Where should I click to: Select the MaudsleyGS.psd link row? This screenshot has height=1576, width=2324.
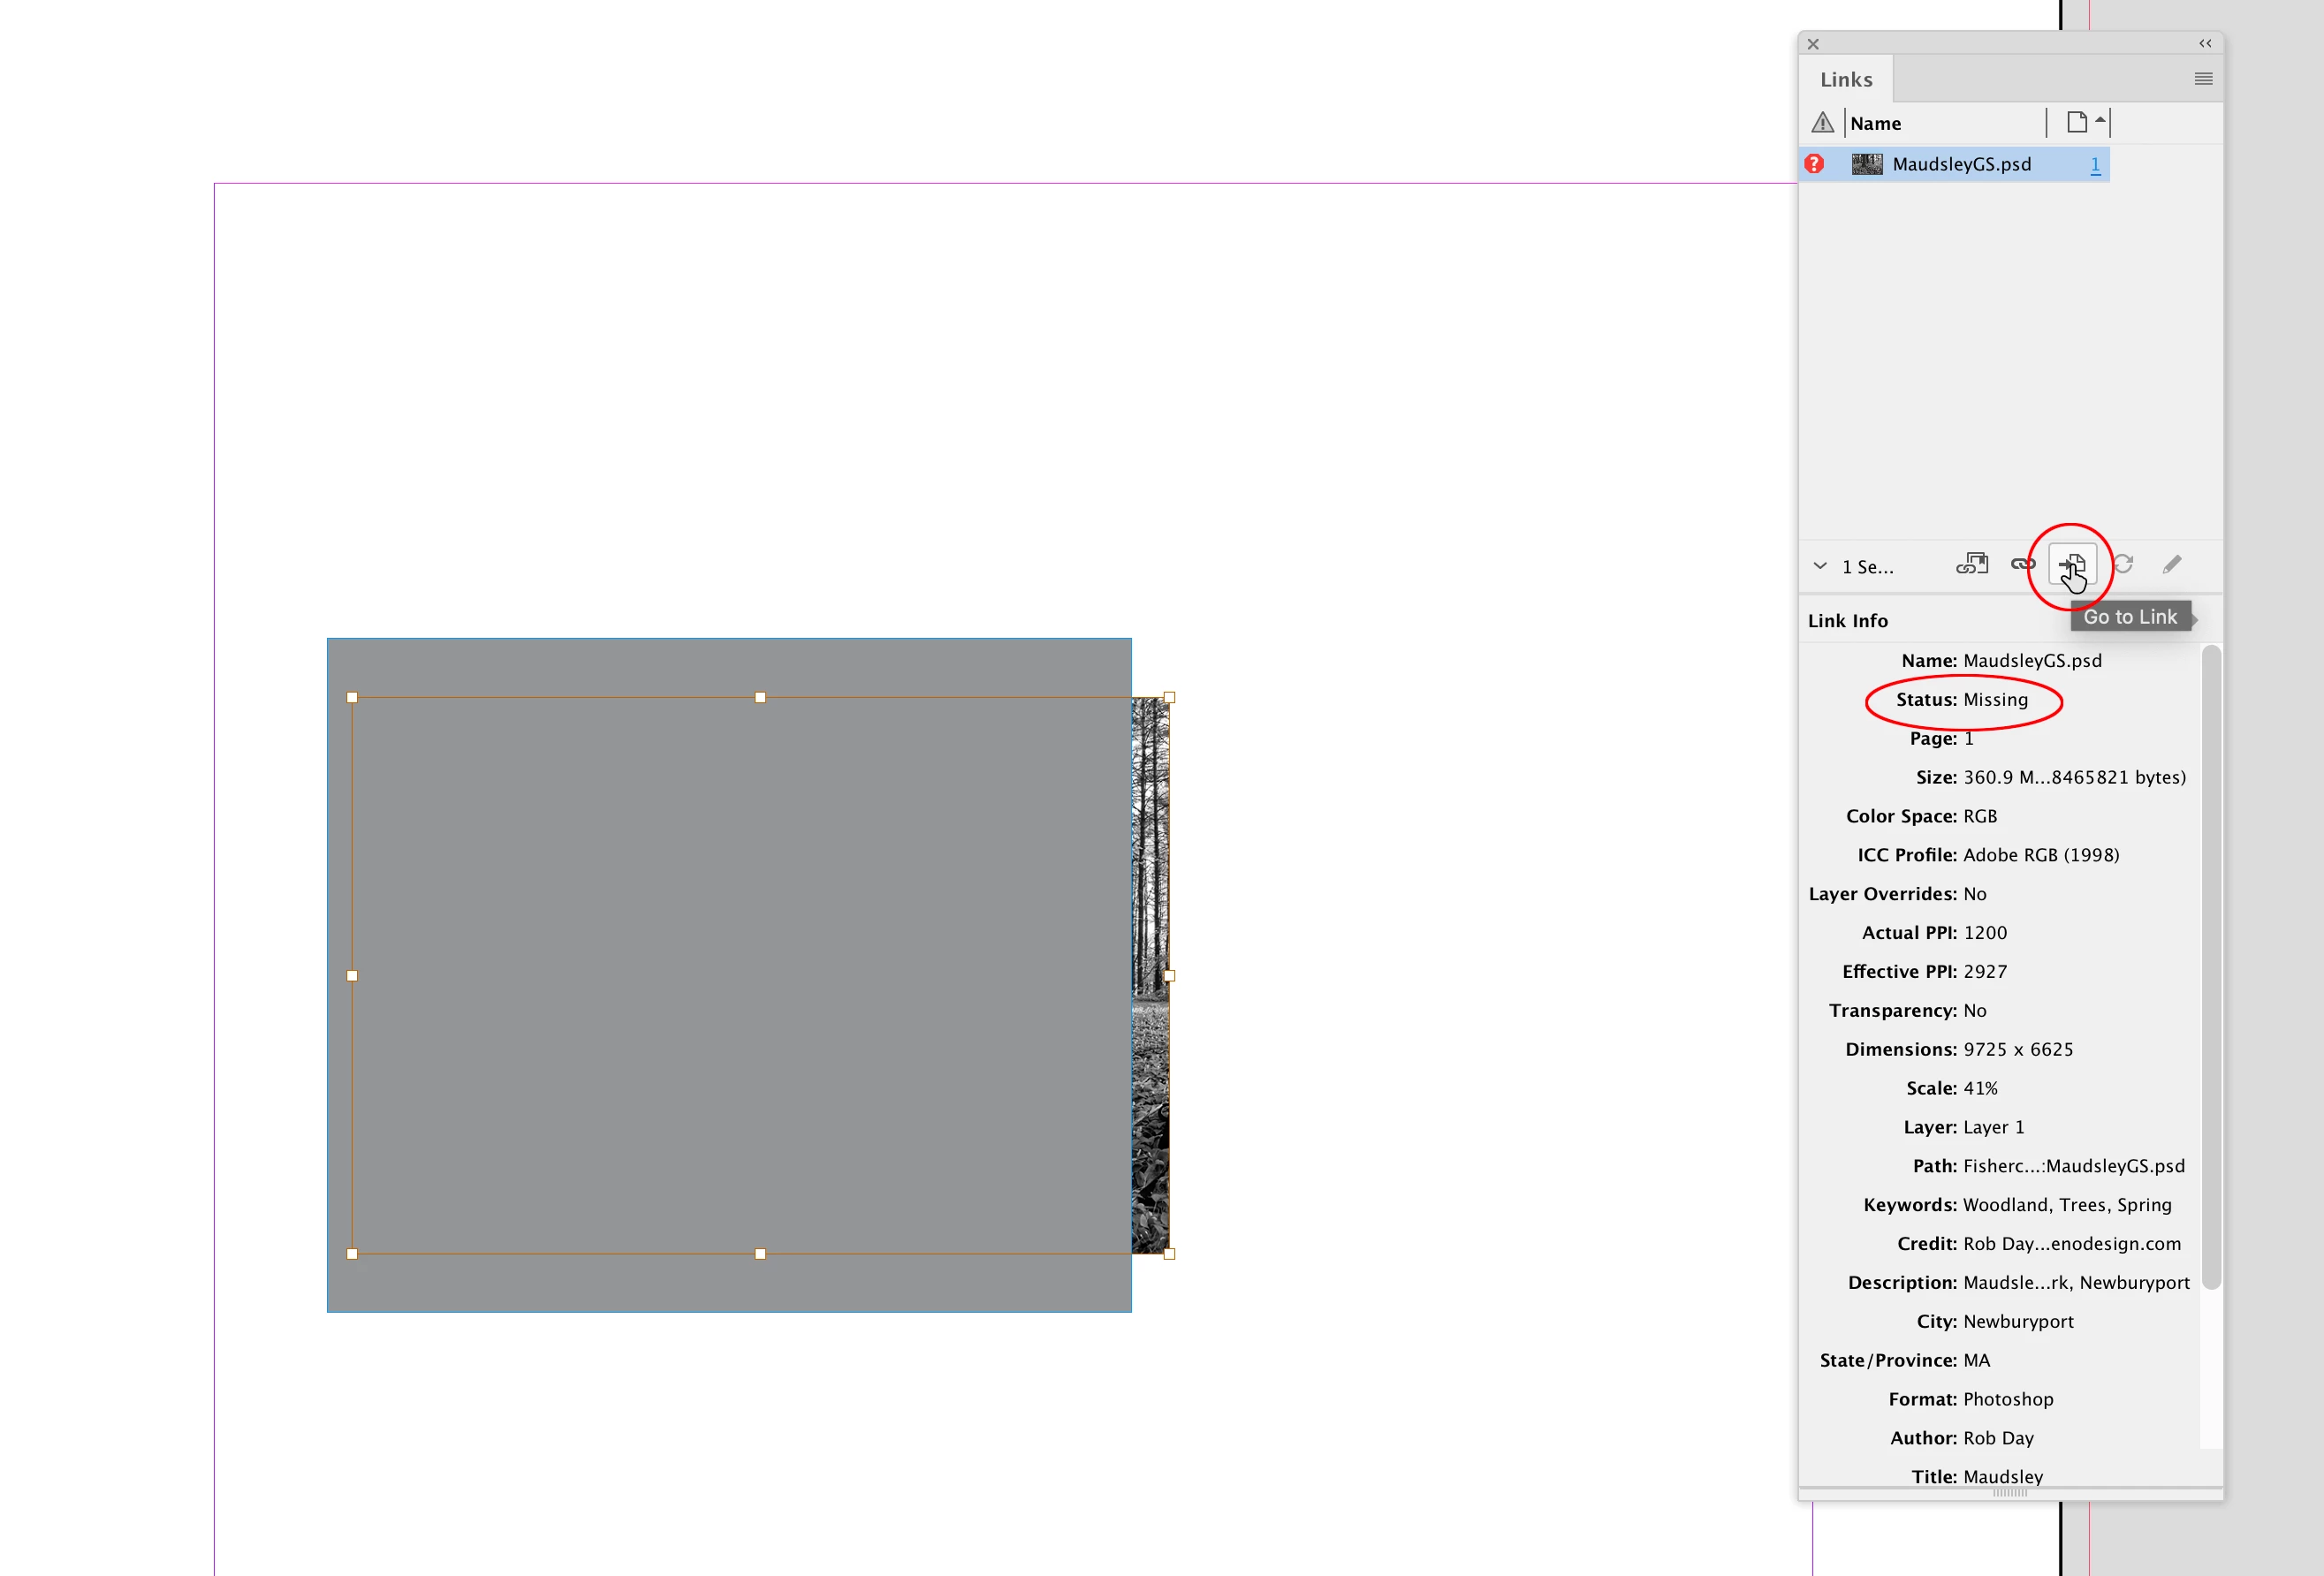pos(1961,165)
